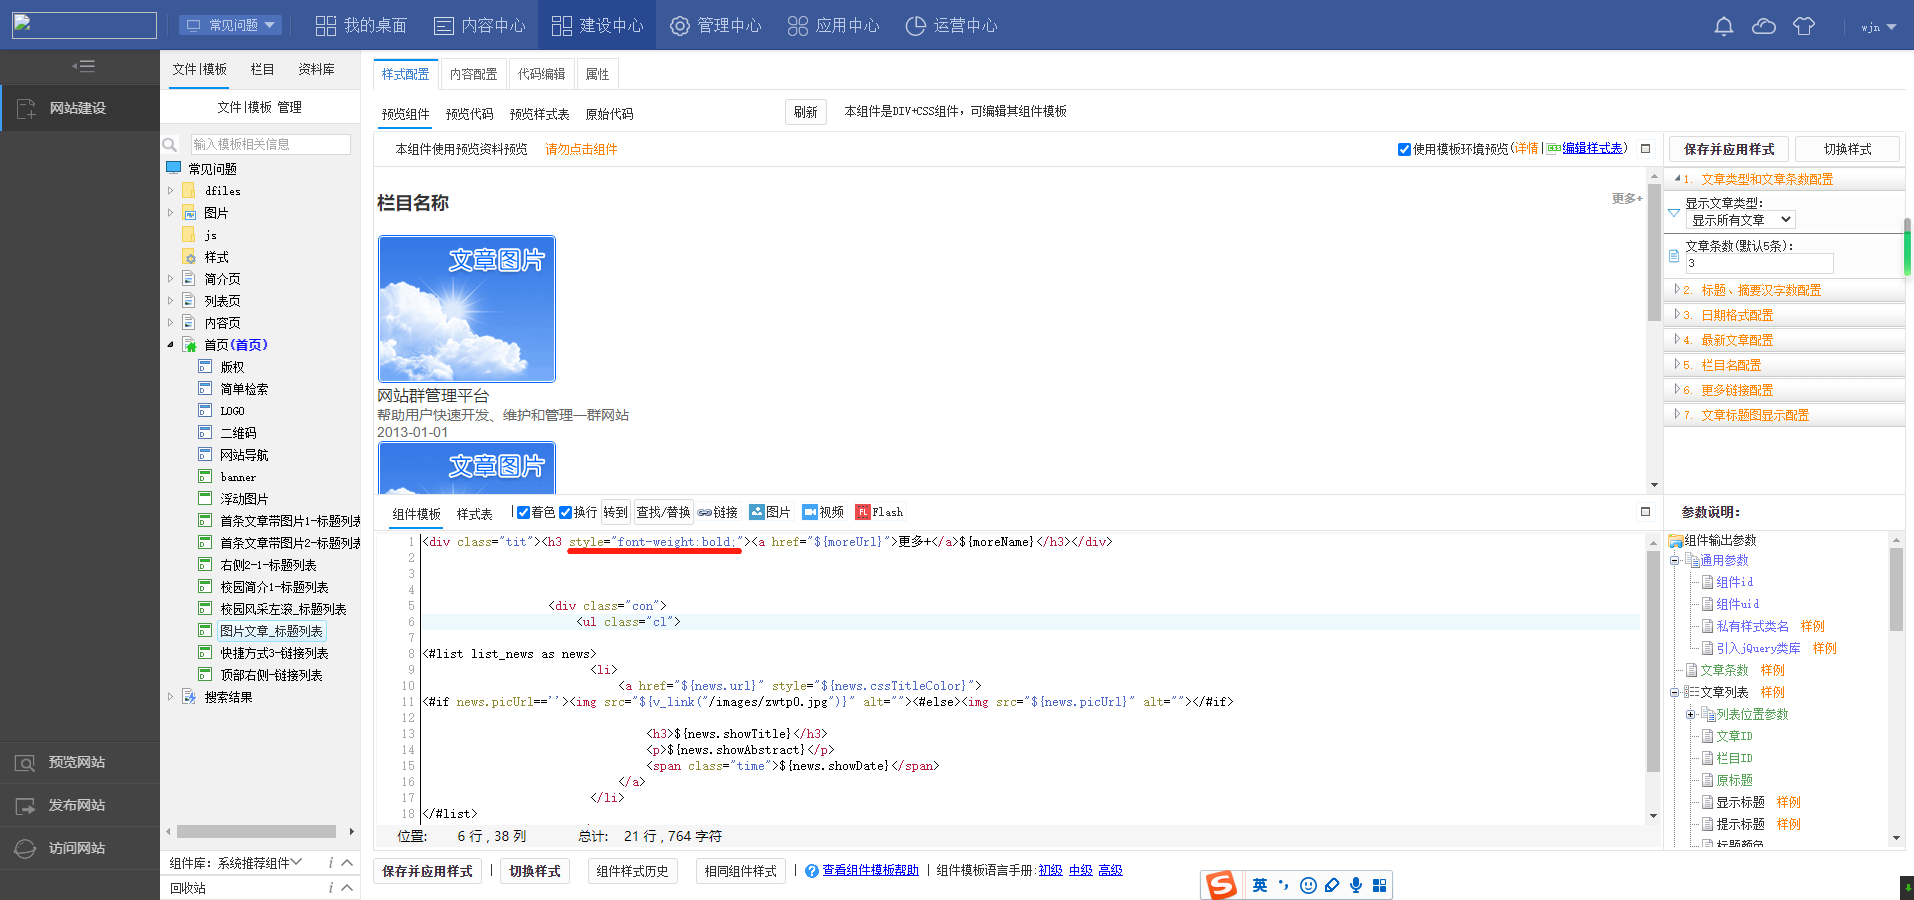Uncheck use template environment preview
Screen dimensions: 1914x900
pos(1404,149)
